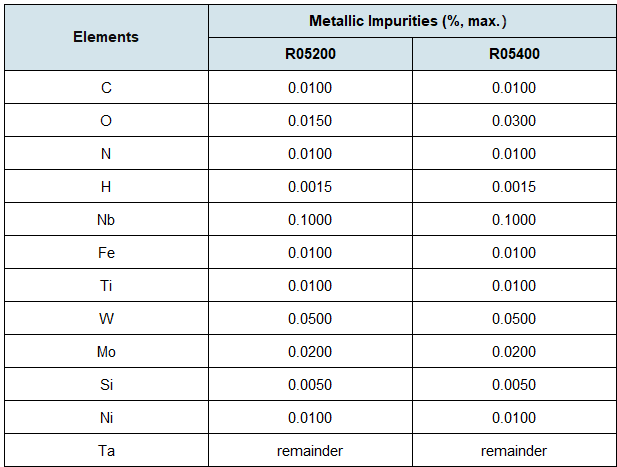
Task: Select the Nb value under R05400
Action: [x=513, y=220]
